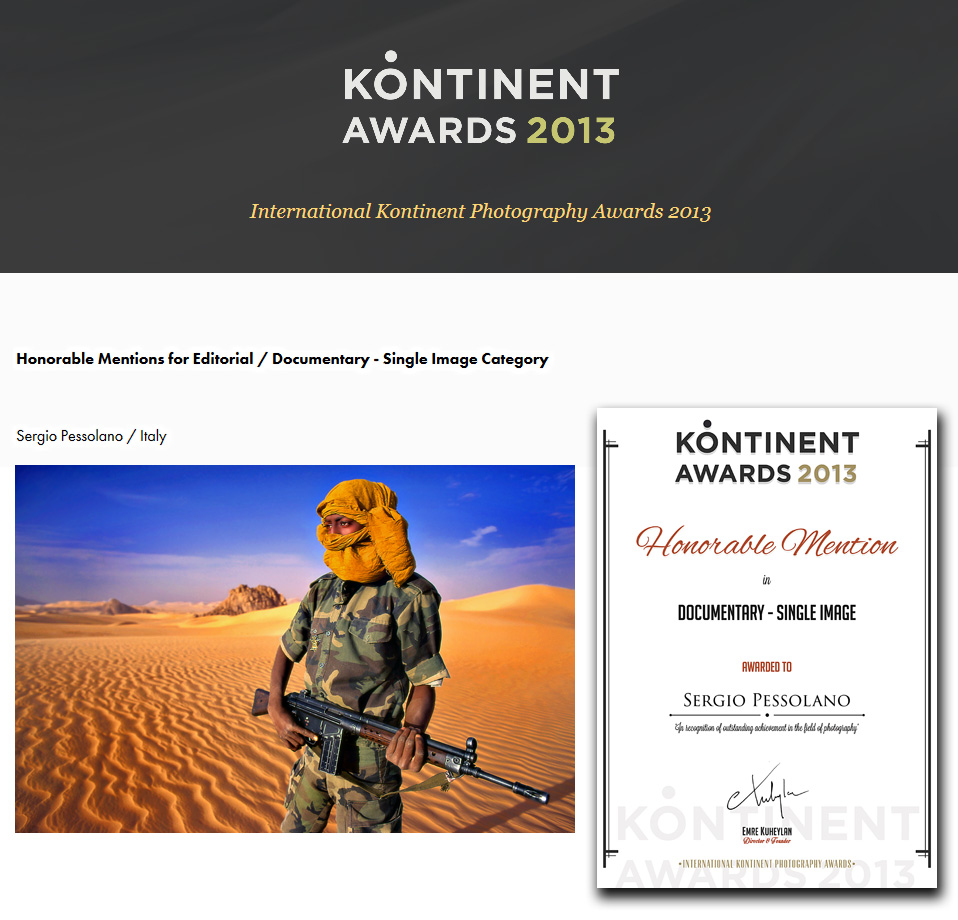Image resolution: width=958 pixels, height=920 pixels.
Task: Click the Awarded To label on the certificate
Action: point(766,666)
